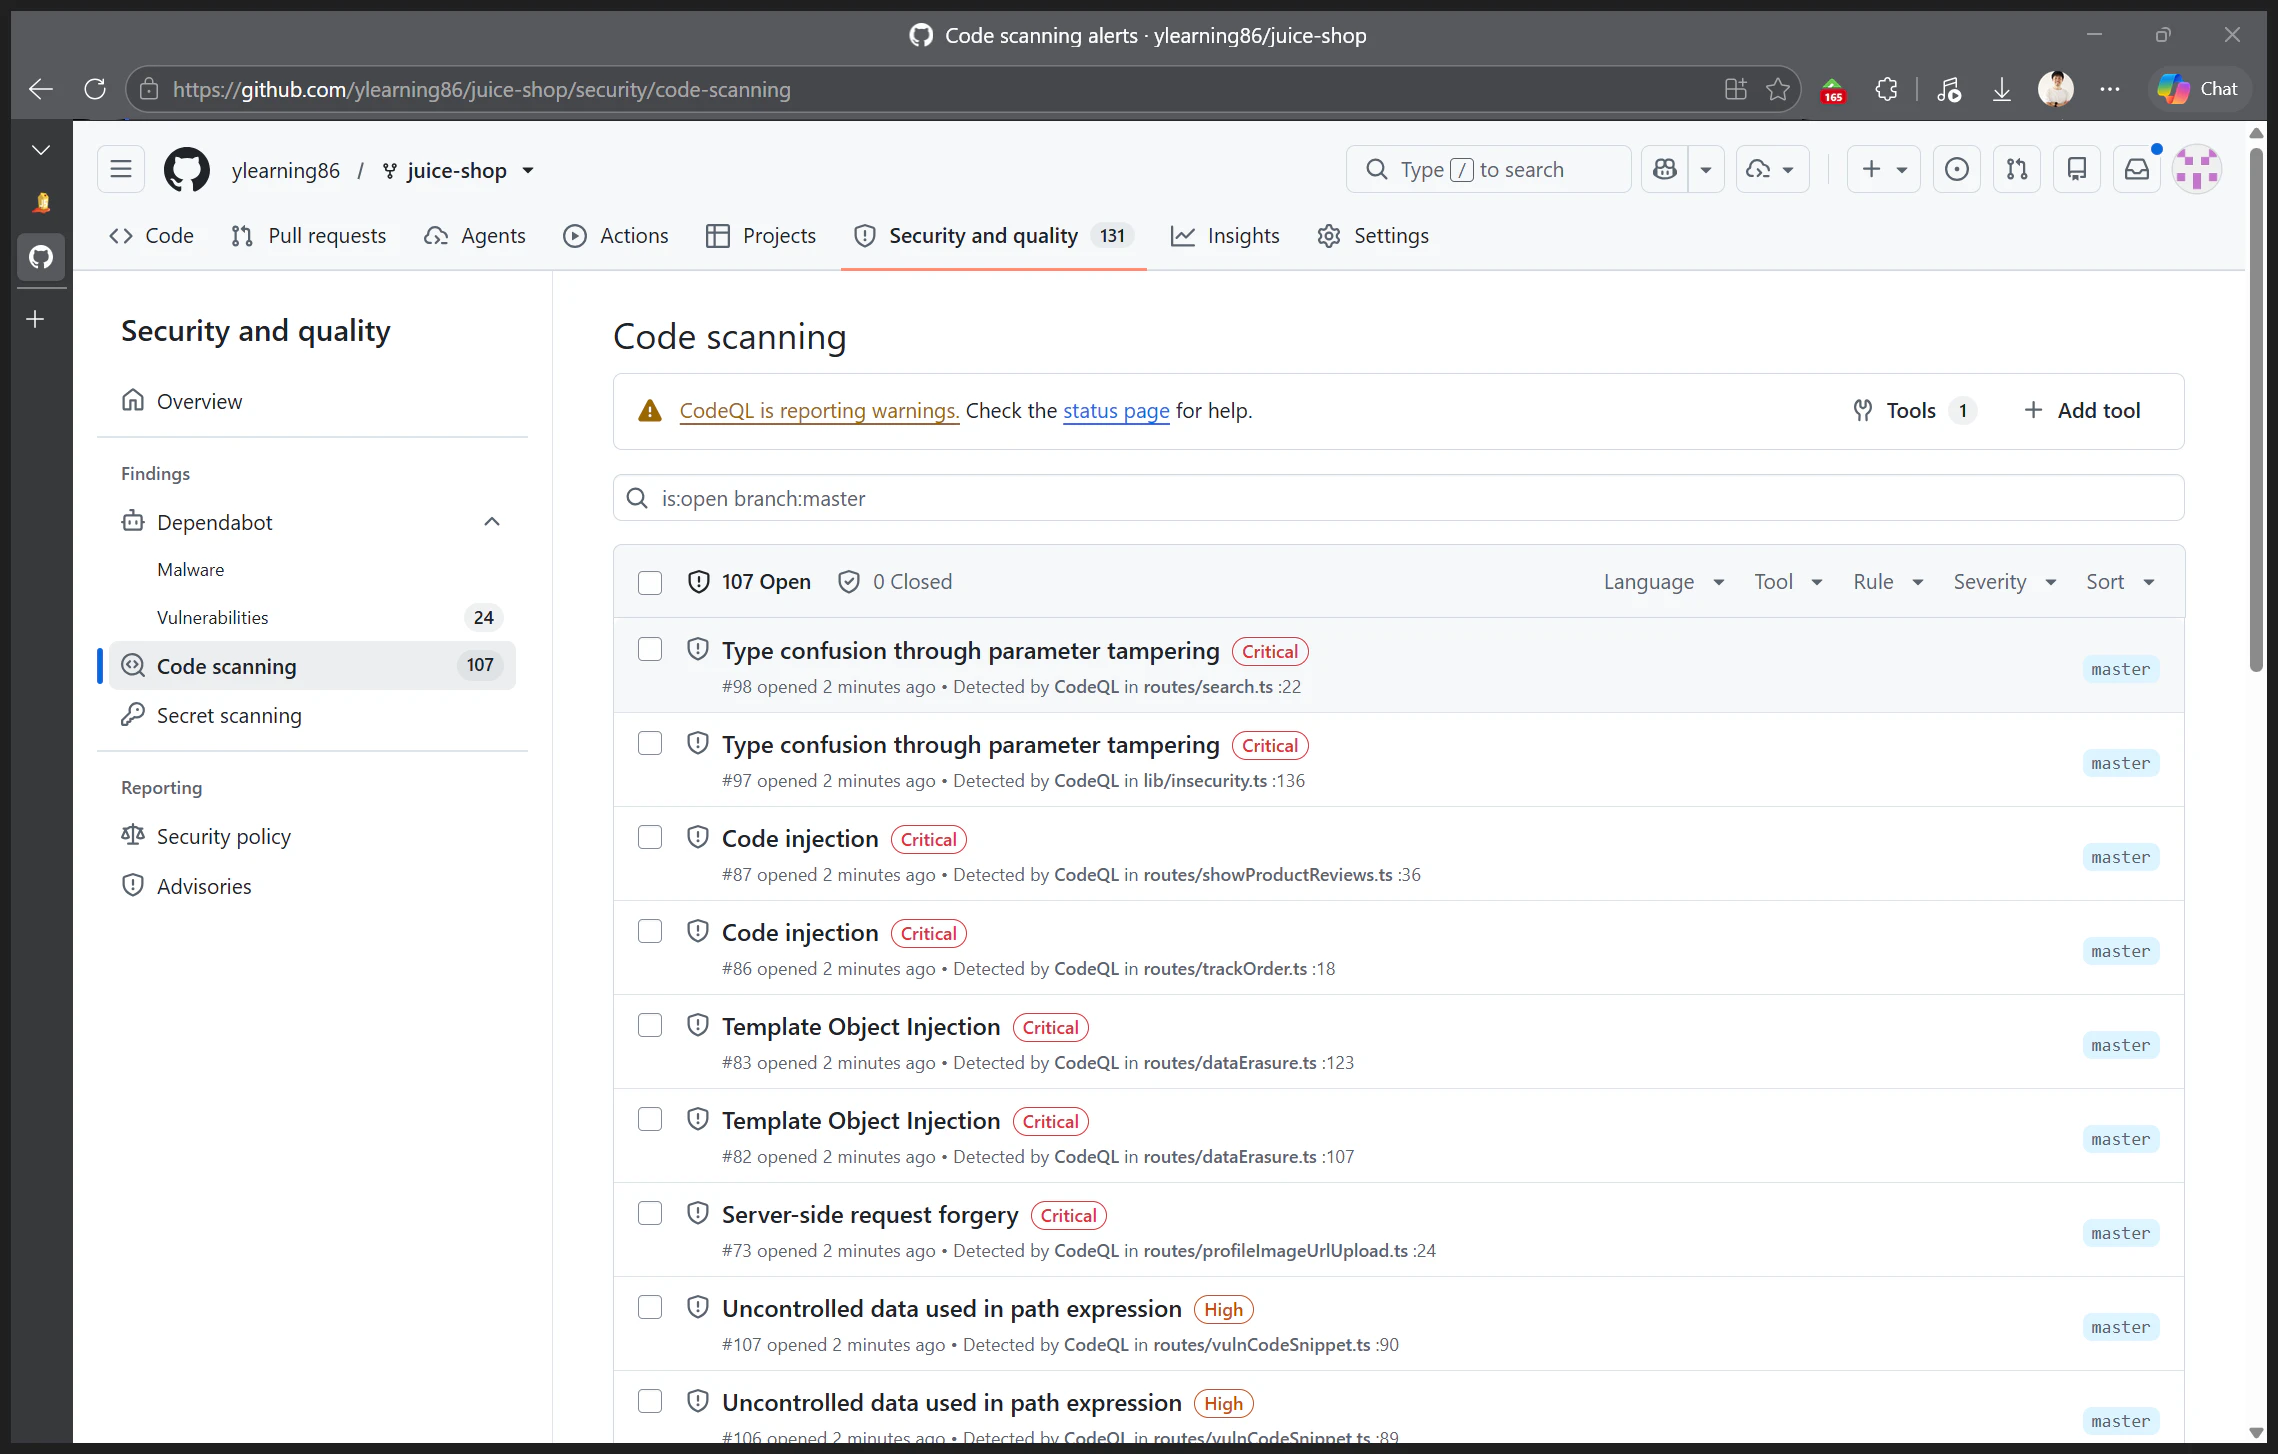The width and height of the screenshot is (2278, 1454).
Task: Check alert #97 Type confusion in insecurity.ts
Action: [x=650, y=743]
